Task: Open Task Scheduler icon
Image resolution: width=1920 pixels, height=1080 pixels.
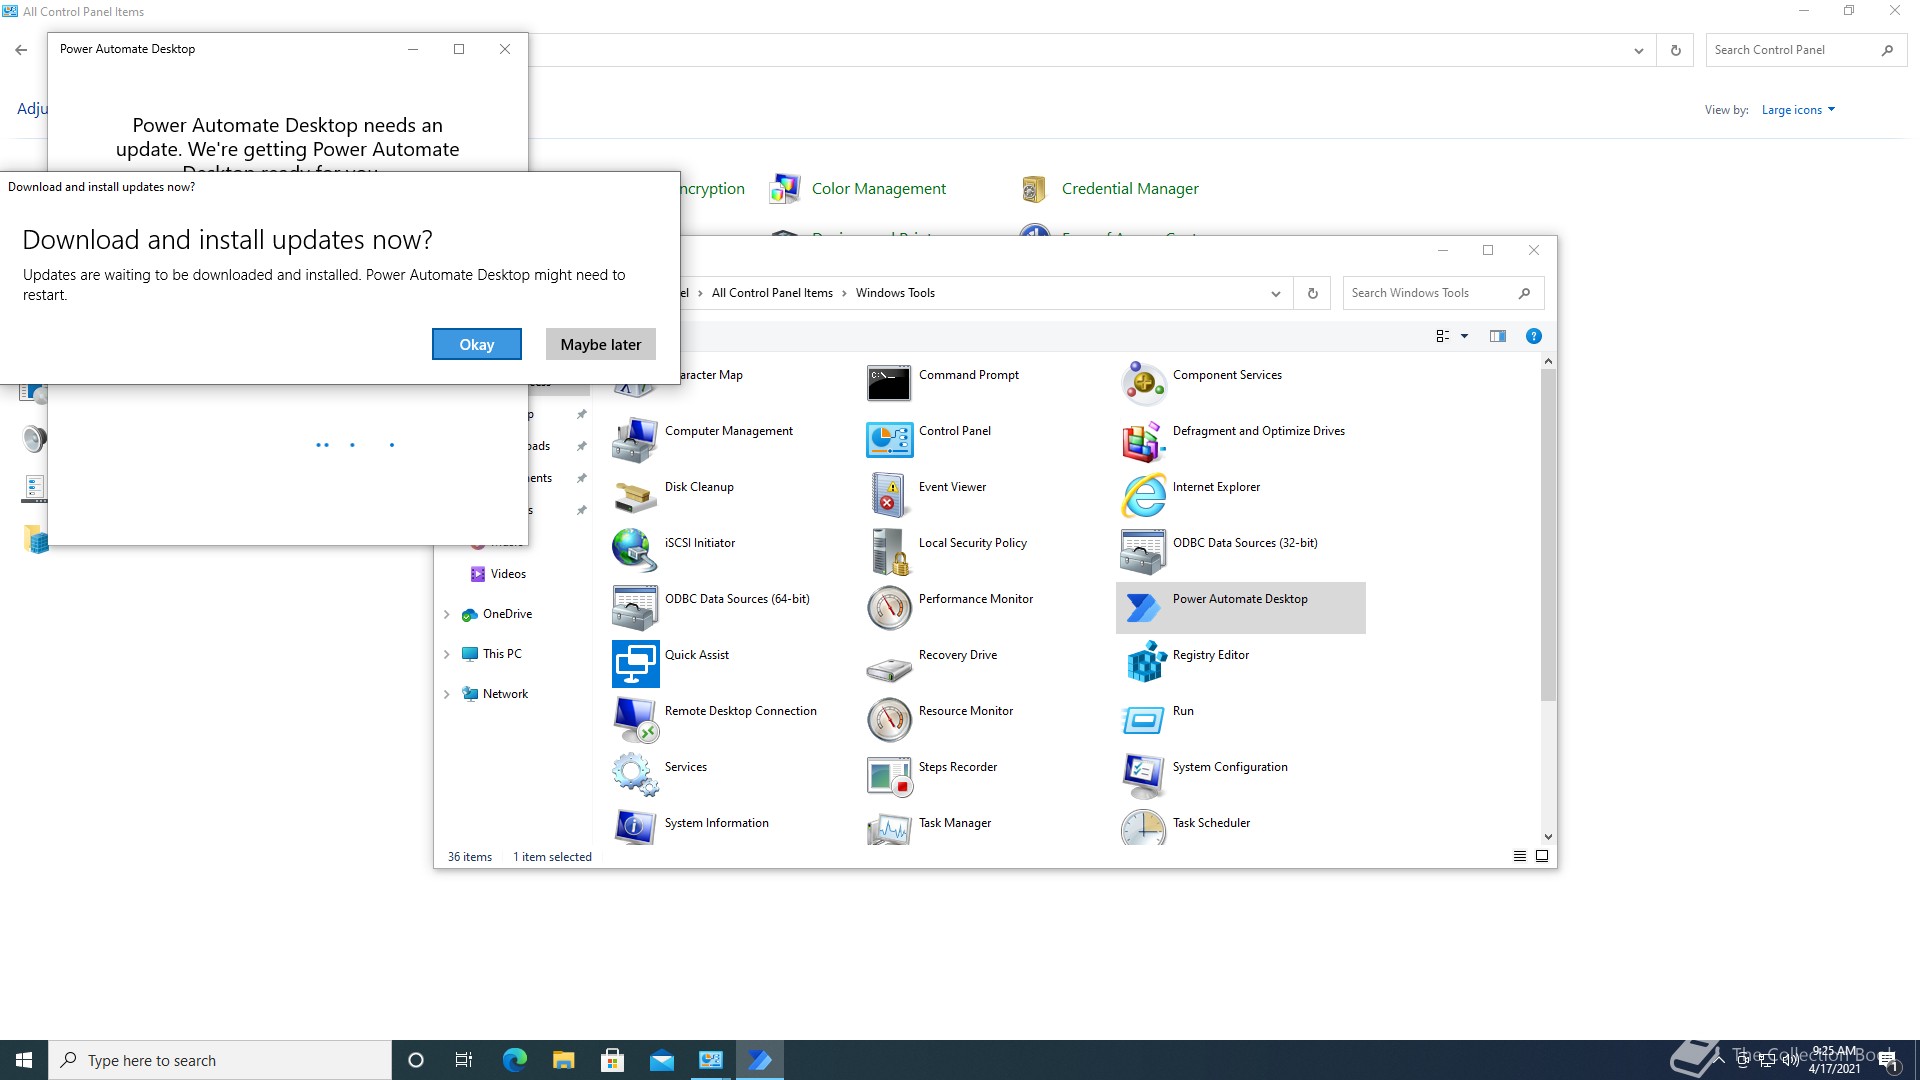Action: coord(1143,827)
